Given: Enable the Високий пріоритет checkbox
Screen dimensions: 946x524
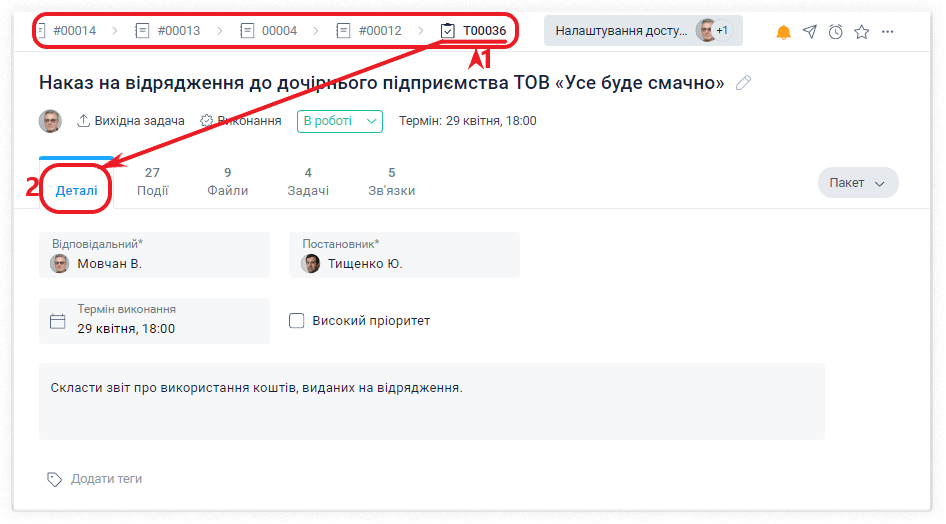Looking at the screenshot, I should (296, 321).
